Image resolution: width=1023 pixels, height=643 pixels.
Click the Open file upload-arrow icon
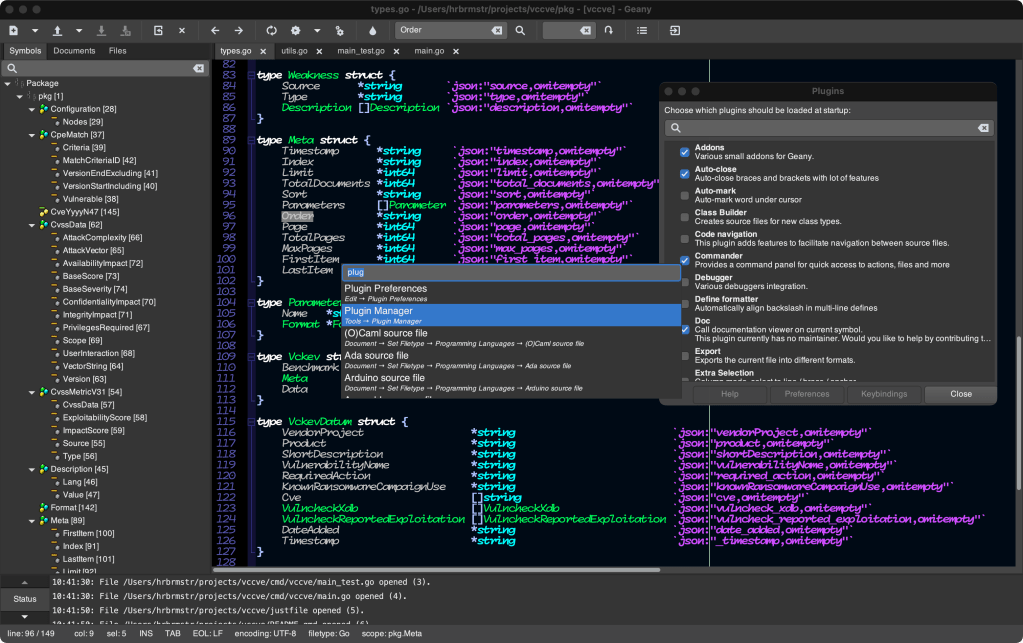coord(57,31)
